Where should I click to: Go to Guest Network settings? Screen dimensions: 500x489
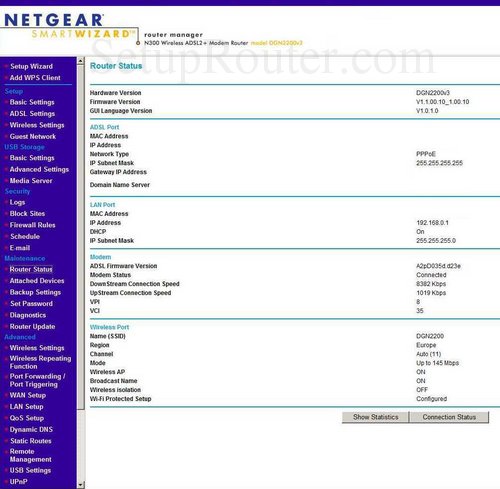33,136
